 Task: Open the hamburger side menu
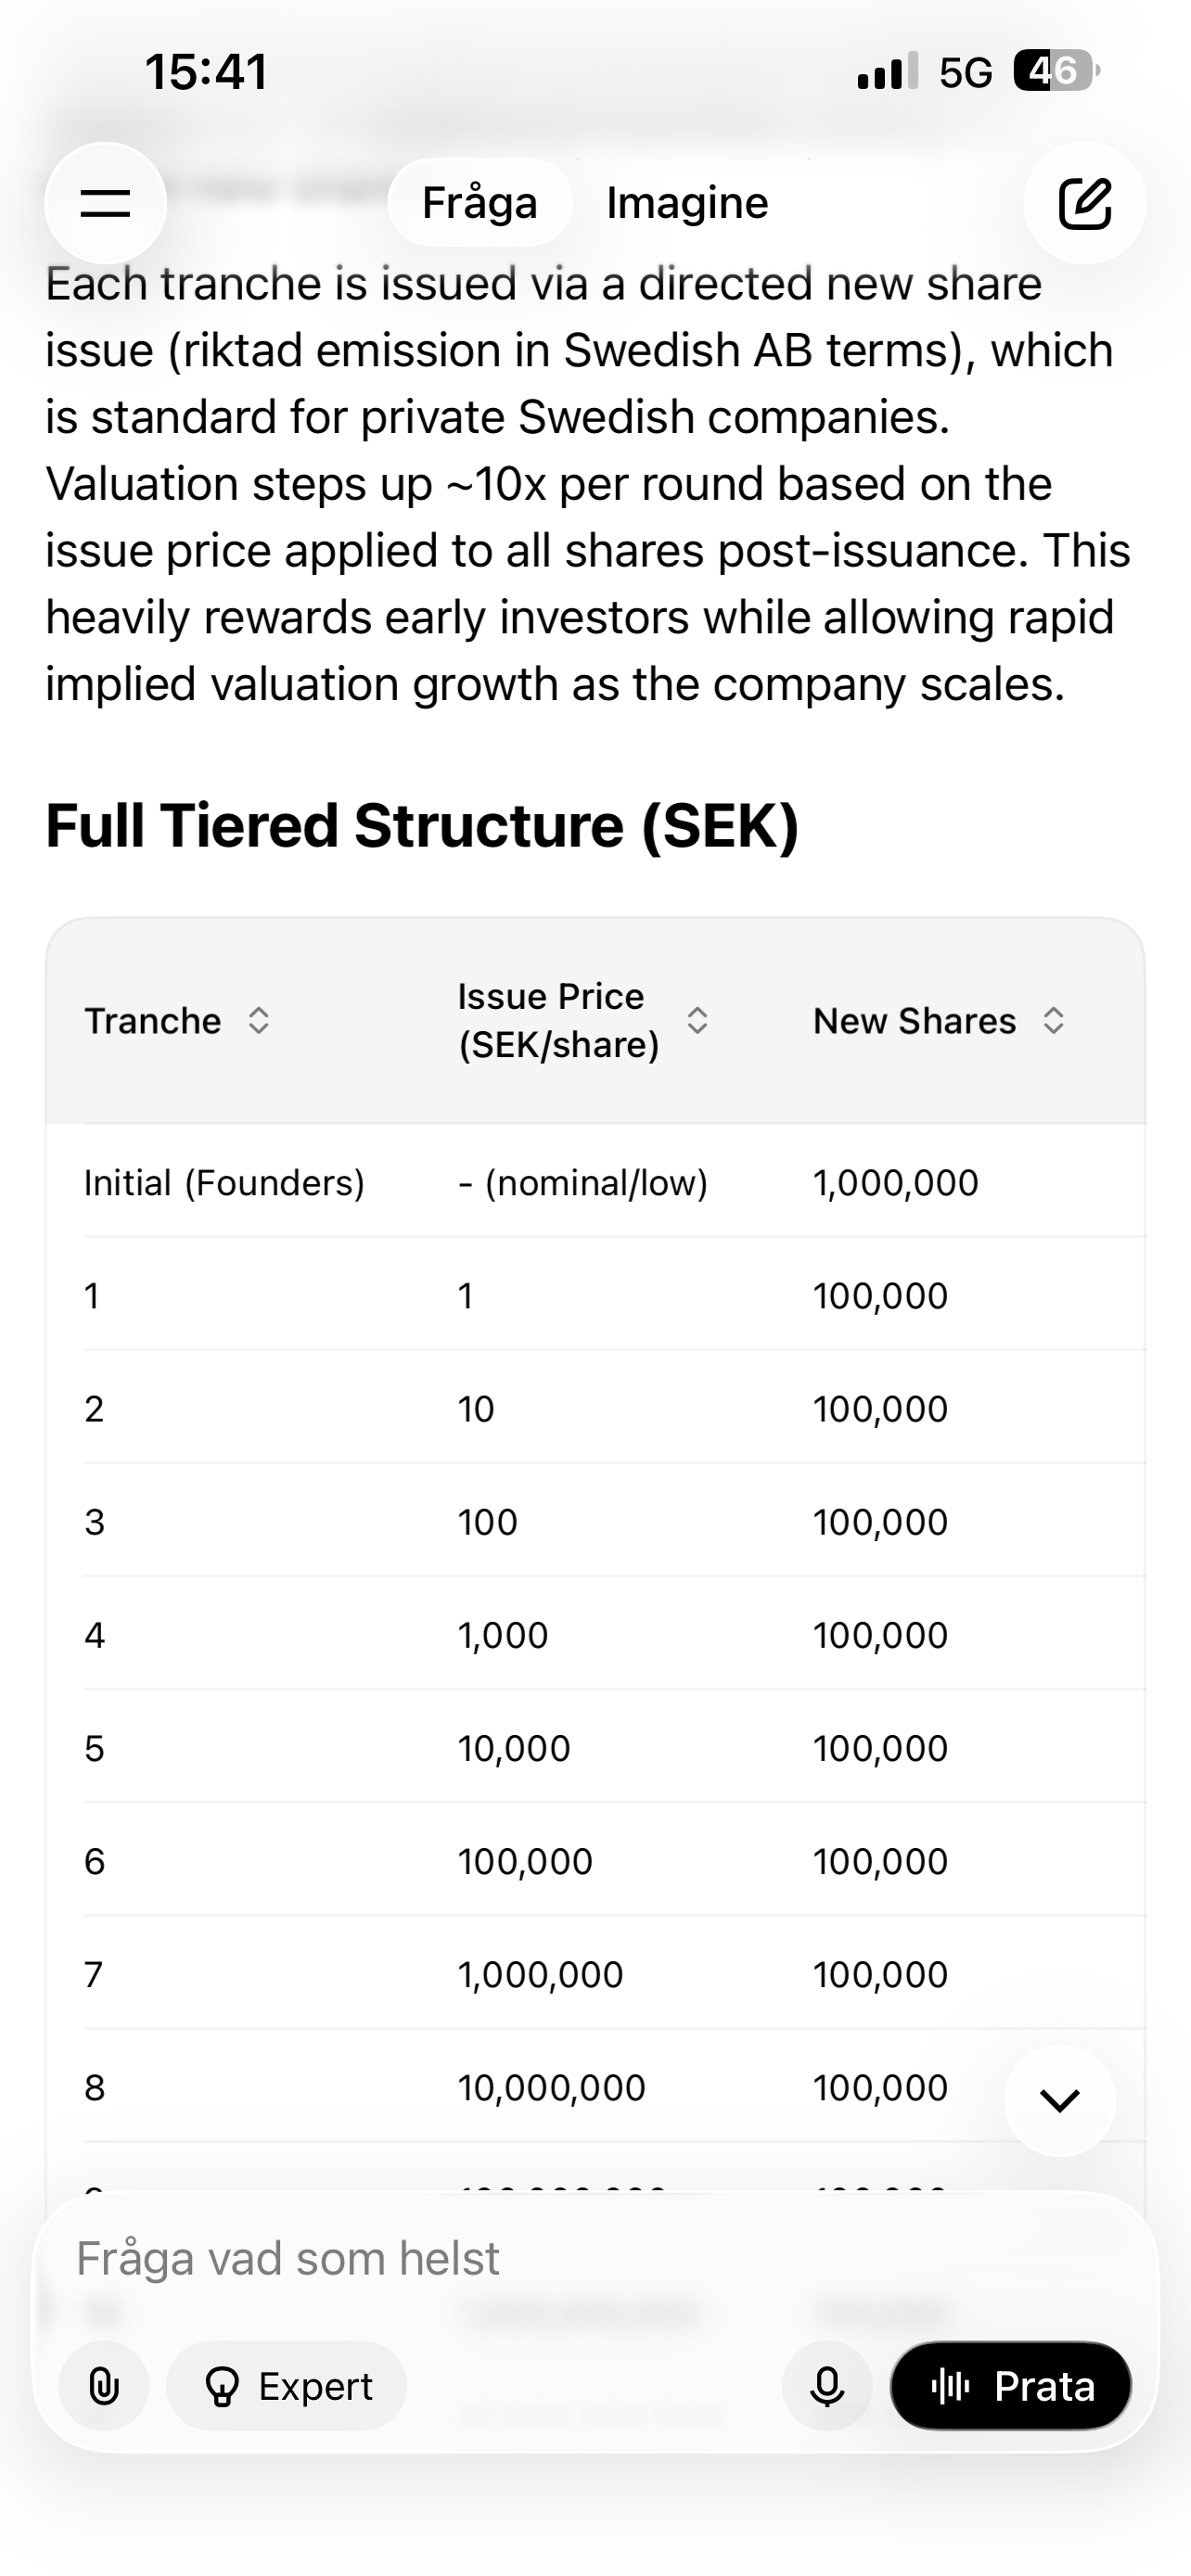(105, 203)
